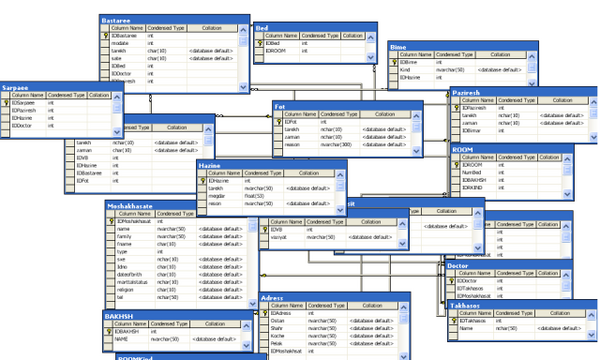Click the Collation header in Hazine table
Screen dimensions: 600x360
(x=309, y=173)
